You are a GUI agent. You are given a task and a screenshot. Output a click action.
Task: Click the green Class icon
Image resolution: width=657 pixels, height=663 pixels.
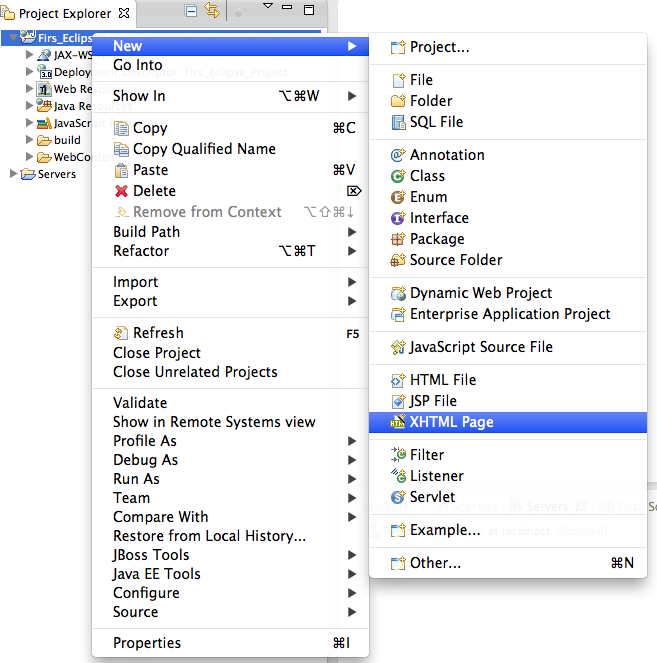[398, 176]
